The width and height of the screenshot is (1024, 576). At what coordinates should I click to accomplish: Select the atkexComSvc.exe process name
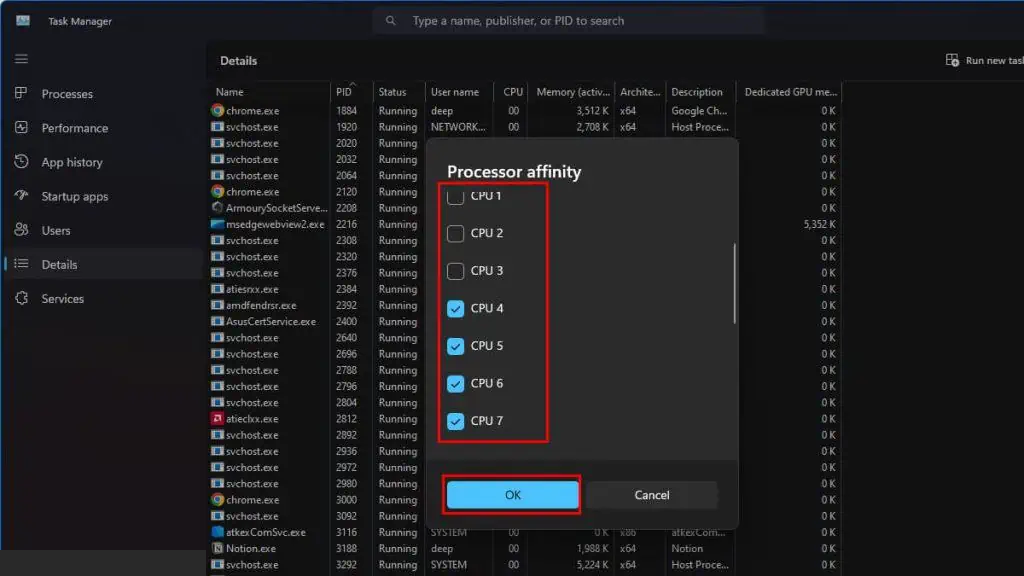click(266, 532)
